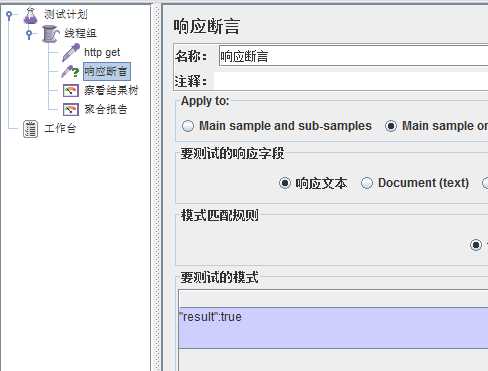Open the 聚合报告 tree item
The width and height of the screenshot is (488, 371).
(x=106, y=109)
